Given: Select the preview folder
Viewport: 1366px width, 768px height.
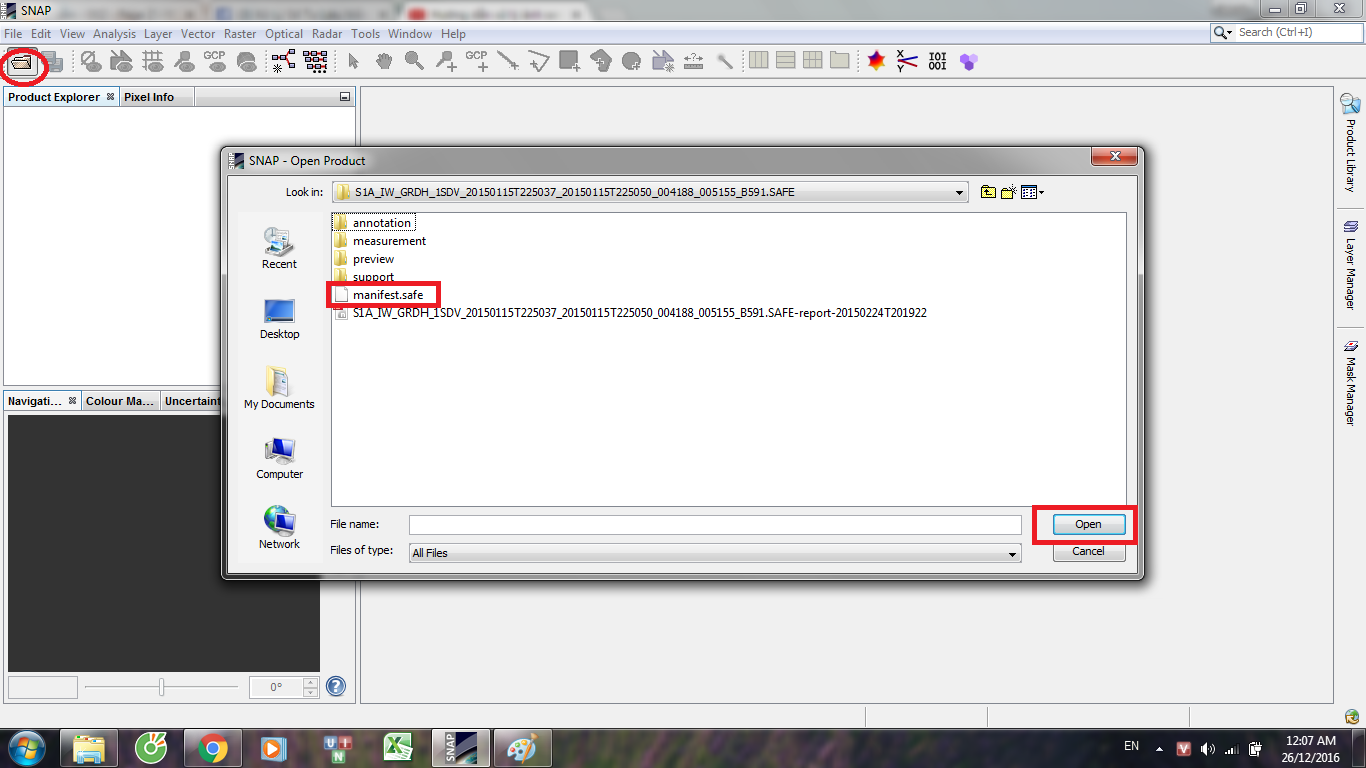Looking at the screenshot, I should pos(365,259).
